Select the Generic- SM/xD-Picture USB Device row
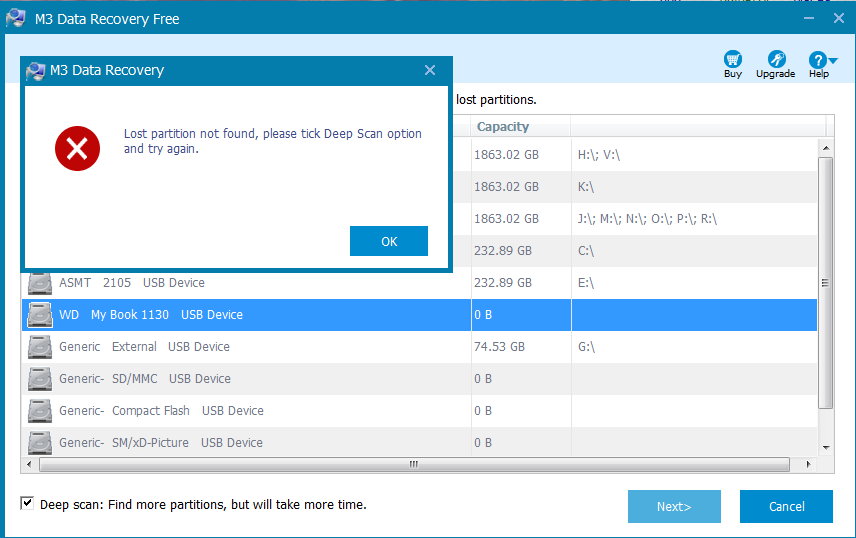Screen dimensions: 856x538 (x=419, y=442)
